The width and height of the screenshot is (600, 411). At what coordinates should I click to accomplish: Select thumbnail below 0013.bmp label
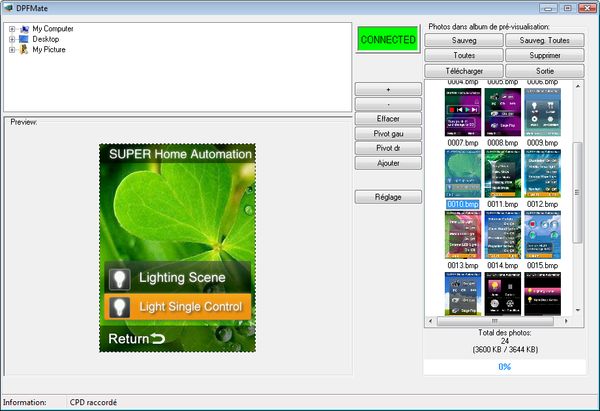pos(463,294)
